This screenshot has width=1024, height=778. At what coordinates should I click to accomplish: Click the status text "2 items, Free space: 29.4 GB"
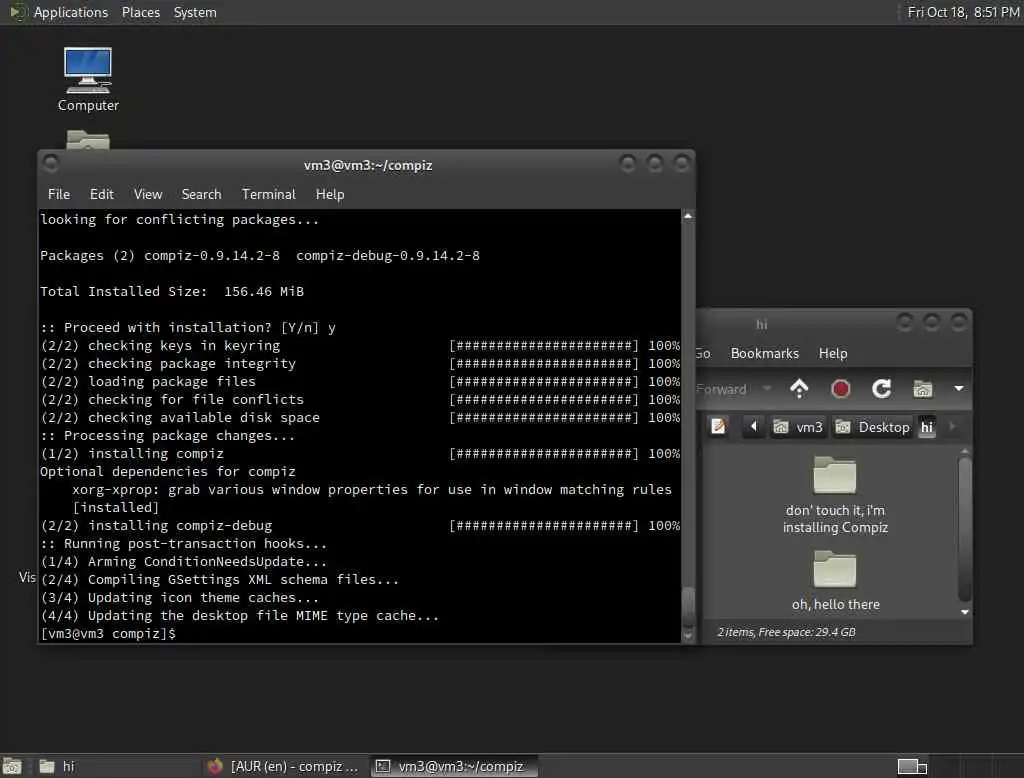[x=786, y=632]
